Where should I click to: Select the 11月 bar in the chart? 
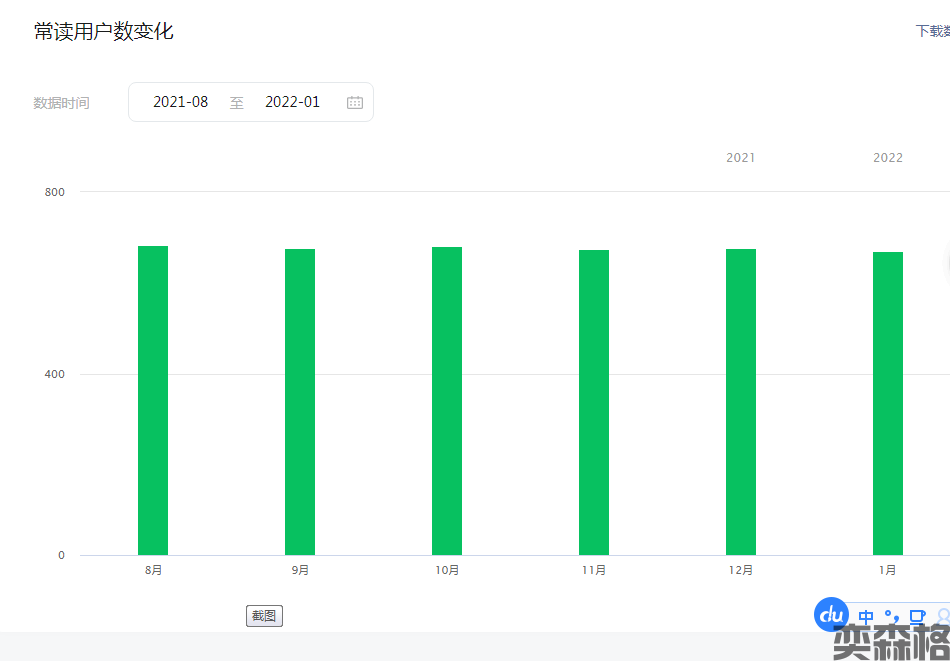click(594, 402)
